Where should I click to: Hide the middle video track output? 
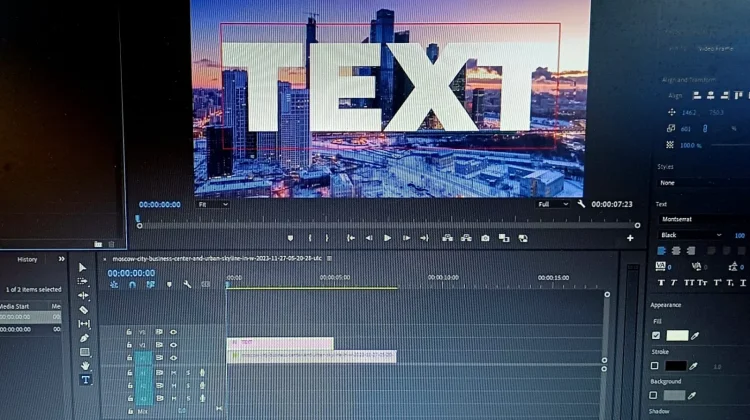click(x=173, y=345)
